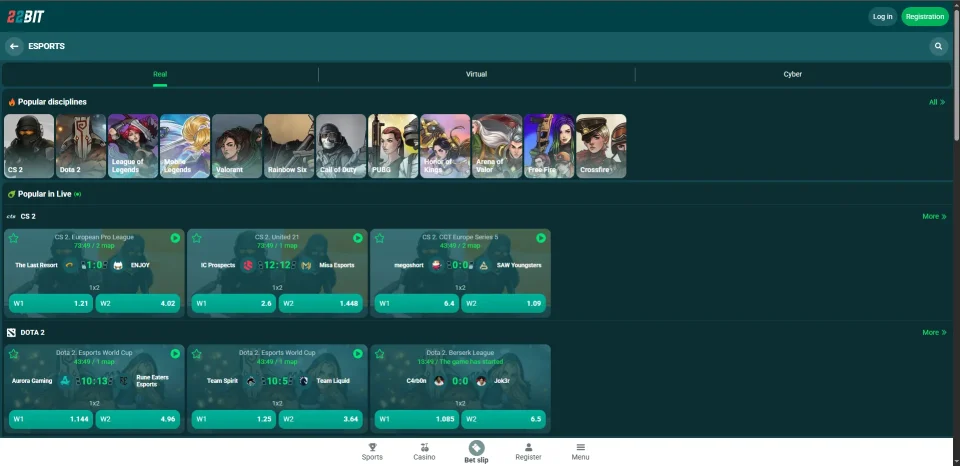This screenshot has width=960, height=466.
Task: Bet W1 1.21 on The Last Resort
Action: [x=51, y=303]
